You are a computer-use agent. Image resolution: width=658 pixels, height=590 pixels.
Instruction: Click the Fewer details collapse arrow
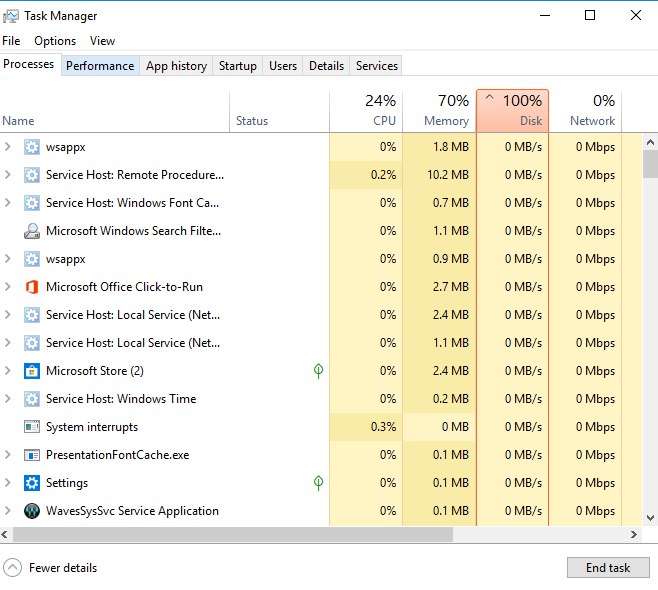point(12,568)
